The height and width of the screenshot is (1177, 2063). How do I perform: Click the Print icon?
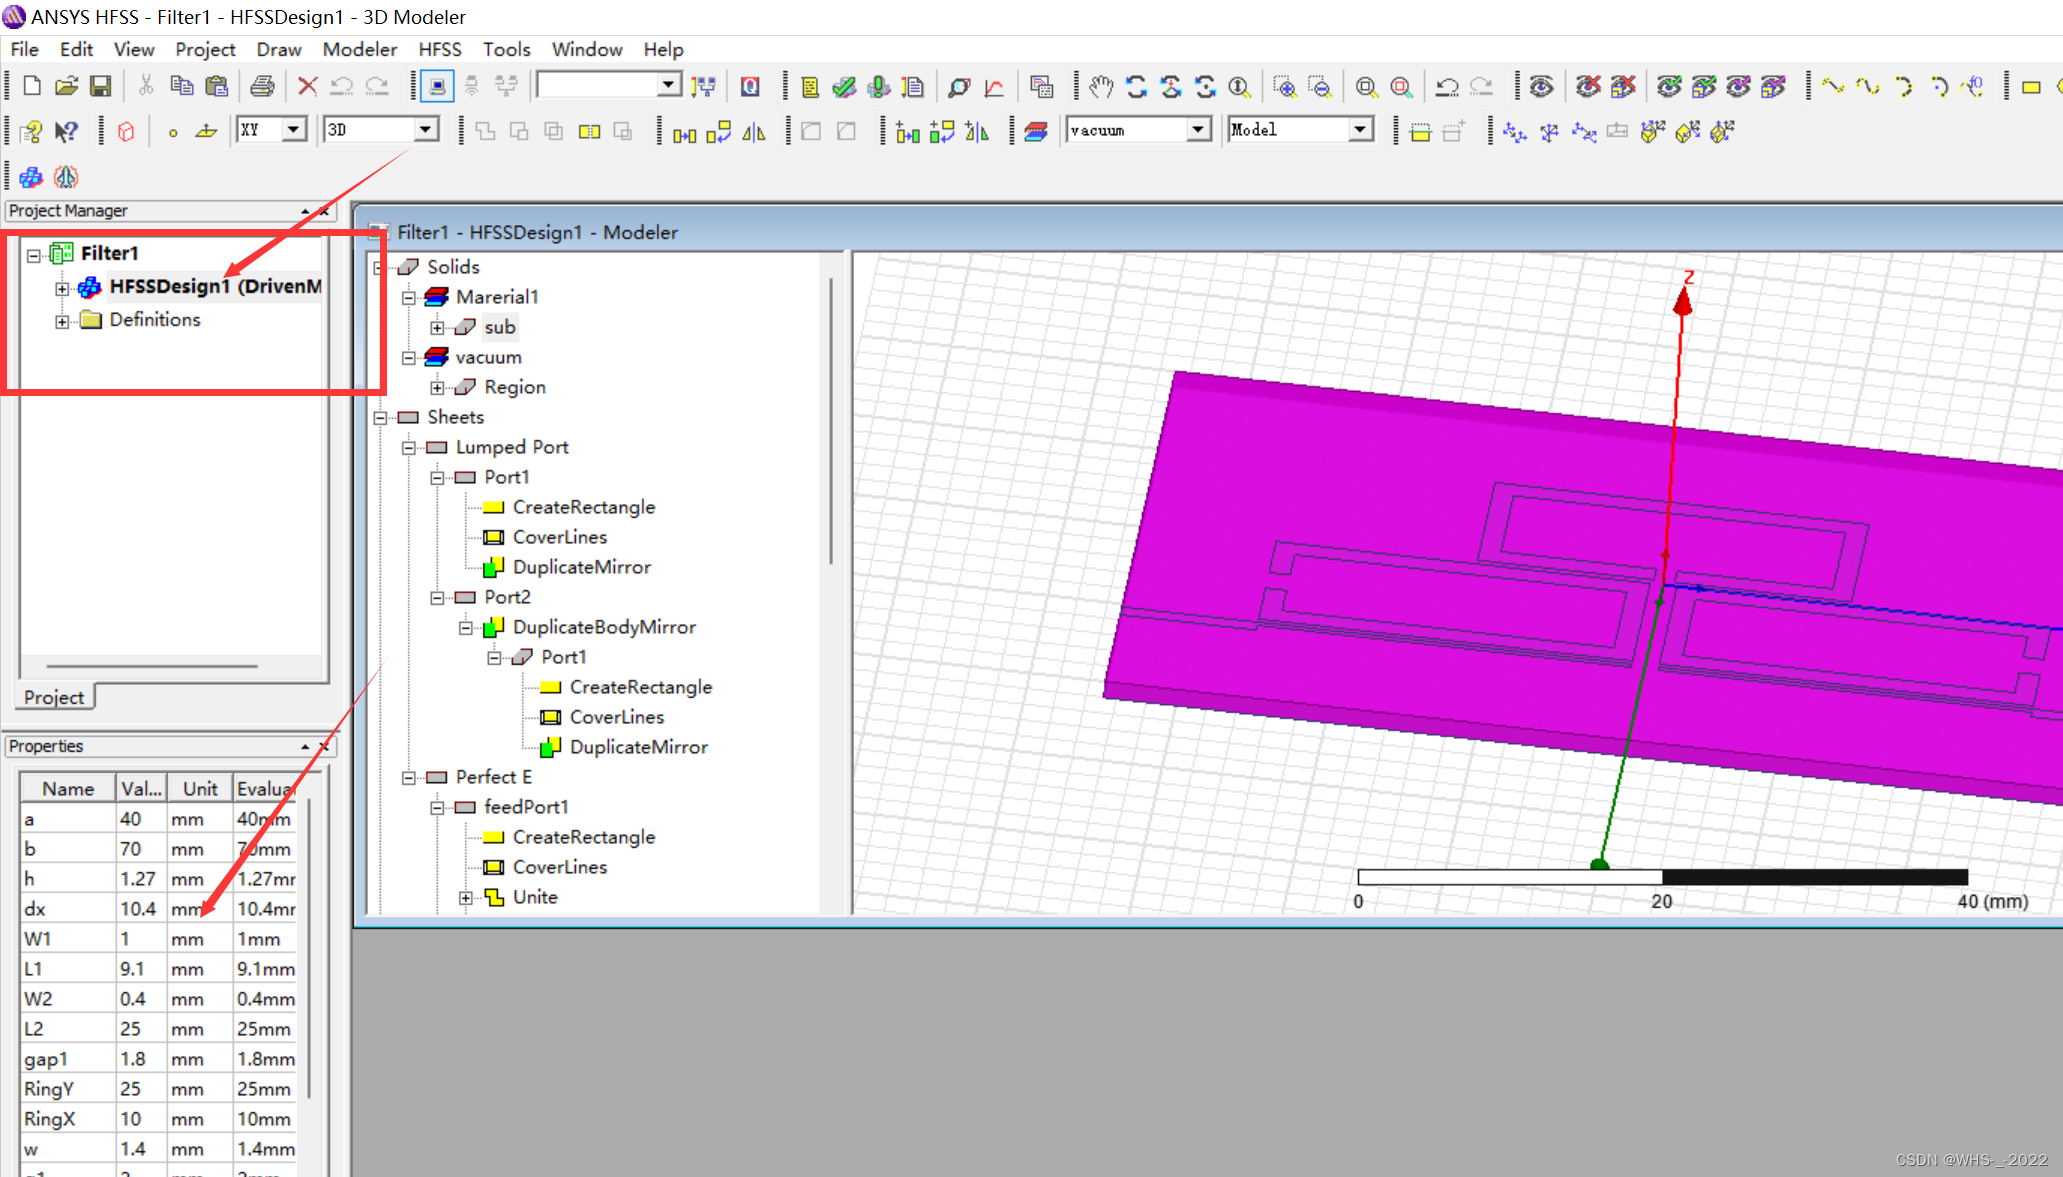262,87
